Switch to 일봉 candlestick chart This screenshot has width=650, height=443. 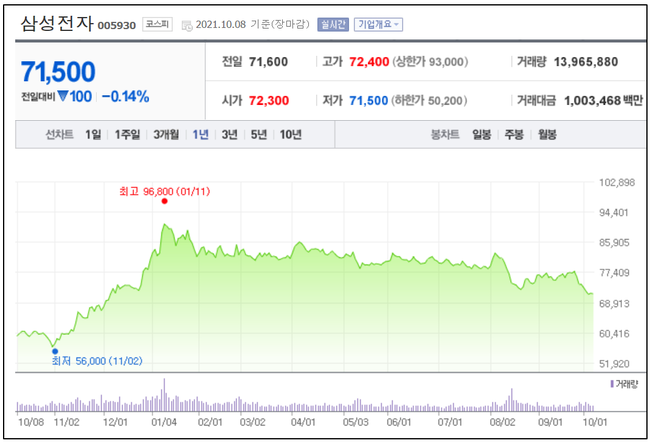click(x=481, y=134)
